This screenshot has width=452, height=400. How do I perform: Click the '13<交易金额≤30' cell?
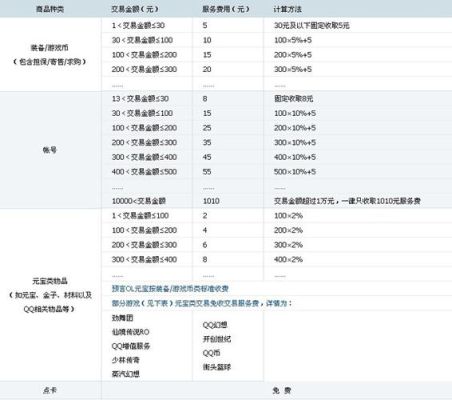click(140, 99)
